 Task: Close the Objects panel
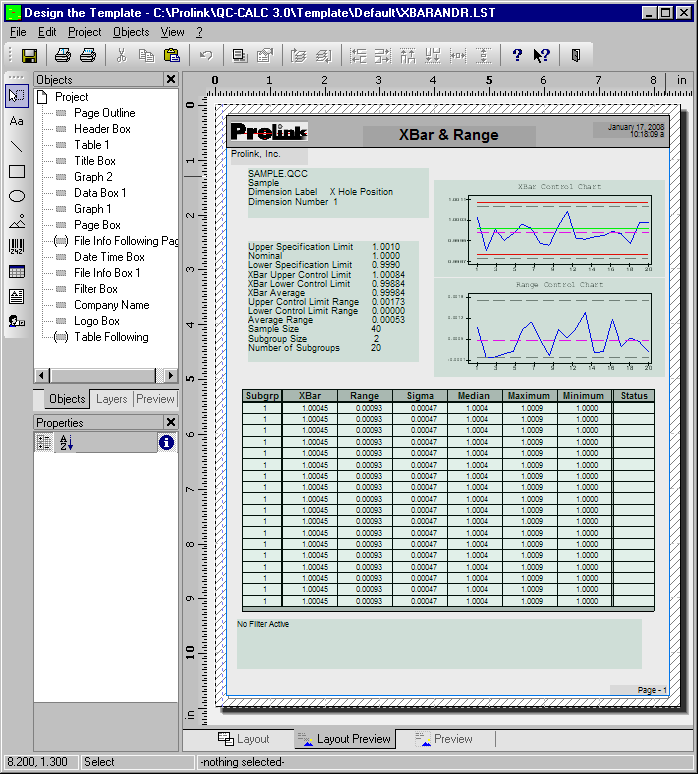pyautogui.click(x=171, y=79)
